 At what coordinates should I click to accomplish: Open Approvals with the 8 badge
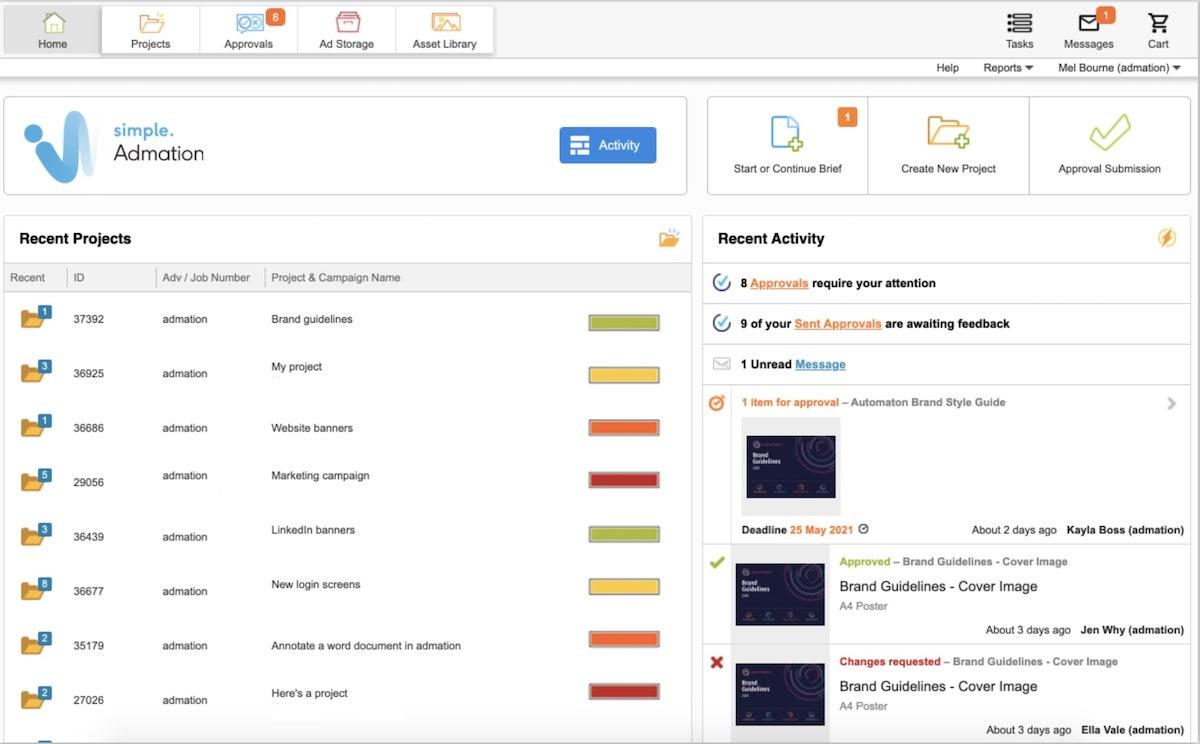(250, 23)
